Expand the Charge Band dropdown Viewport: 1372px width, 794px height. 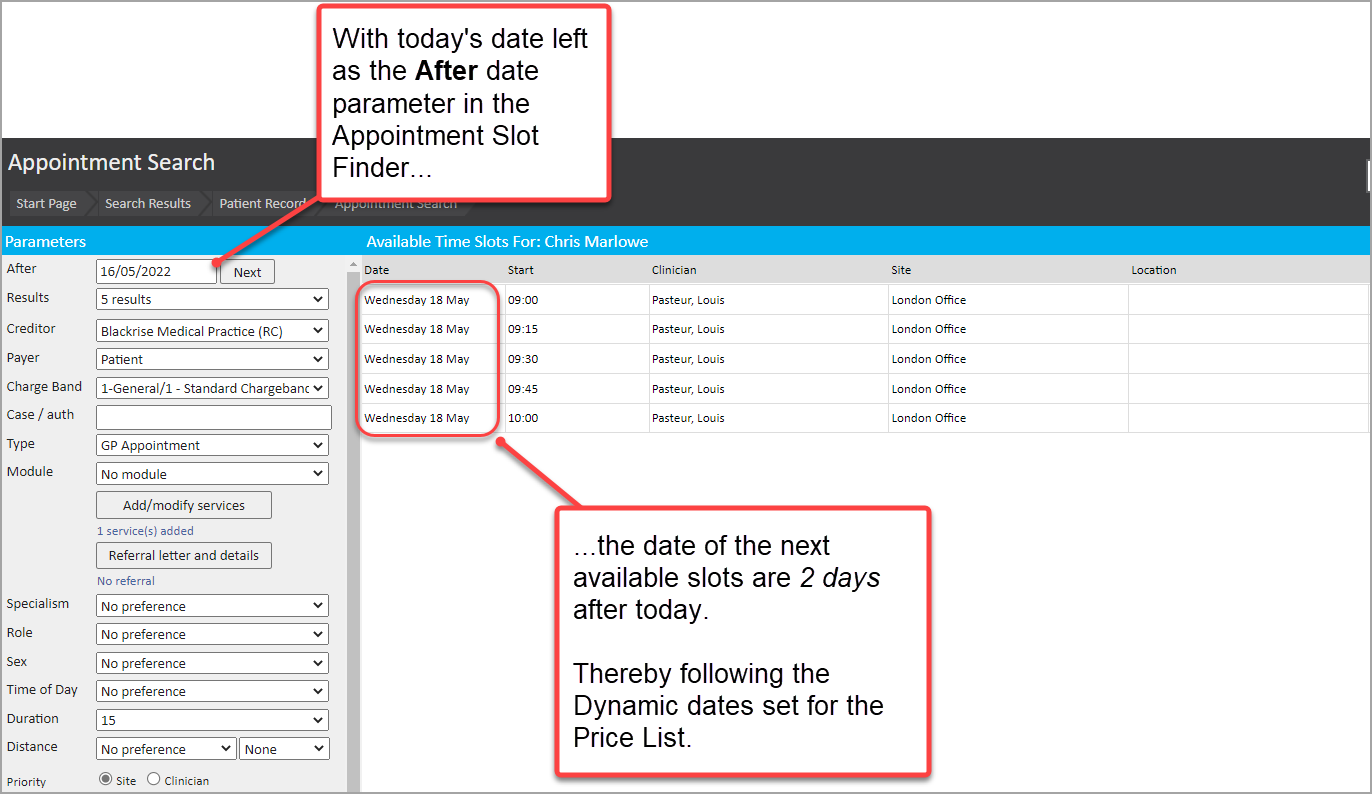[x=212, y=388]
